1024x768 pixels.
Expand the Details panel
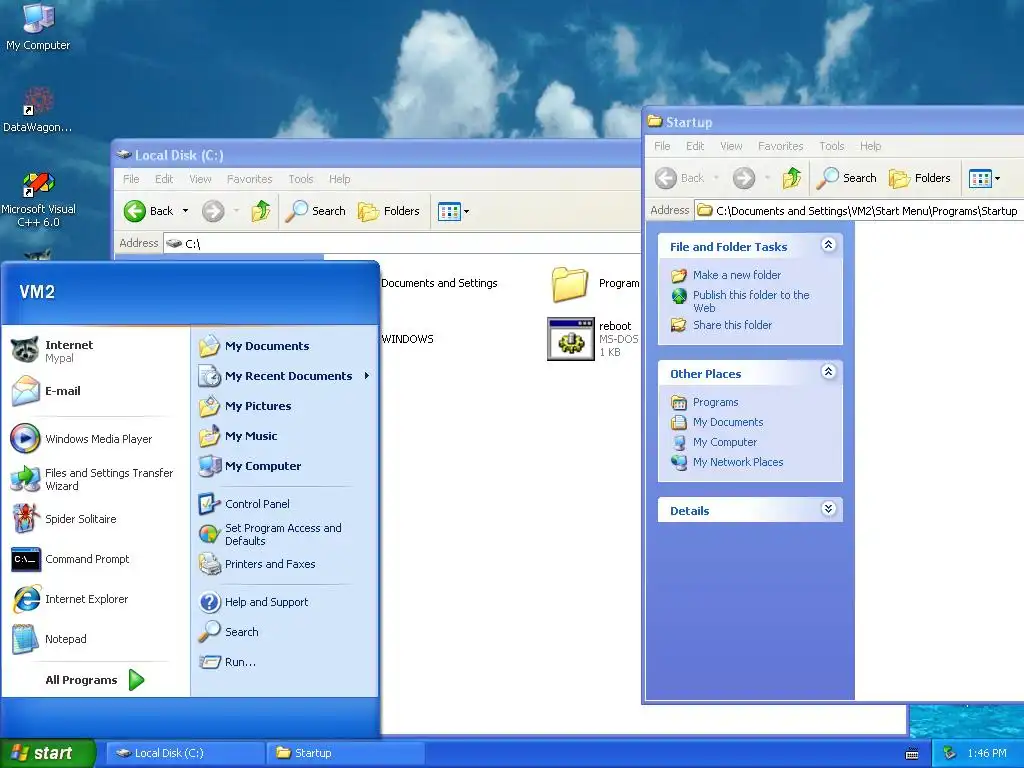pos(828,509)
